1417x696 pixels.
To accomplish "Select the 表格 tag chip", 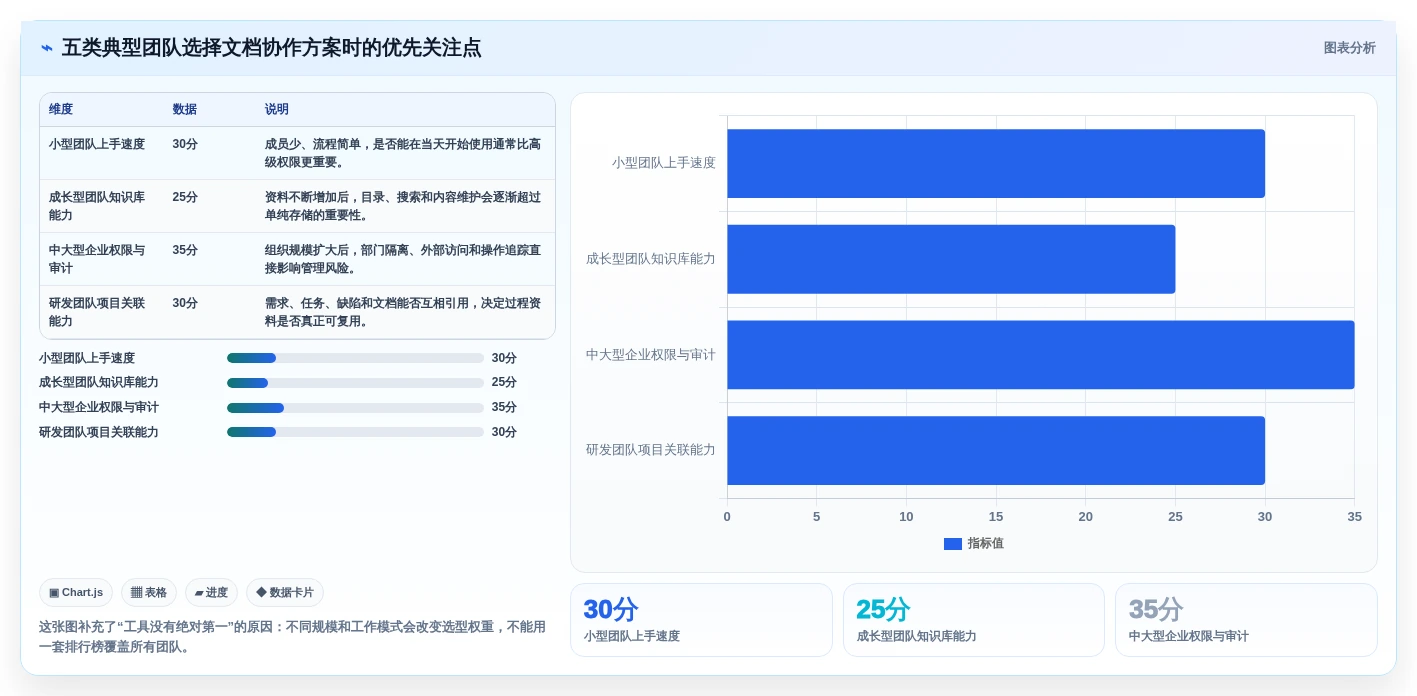I will coord(149,592).
